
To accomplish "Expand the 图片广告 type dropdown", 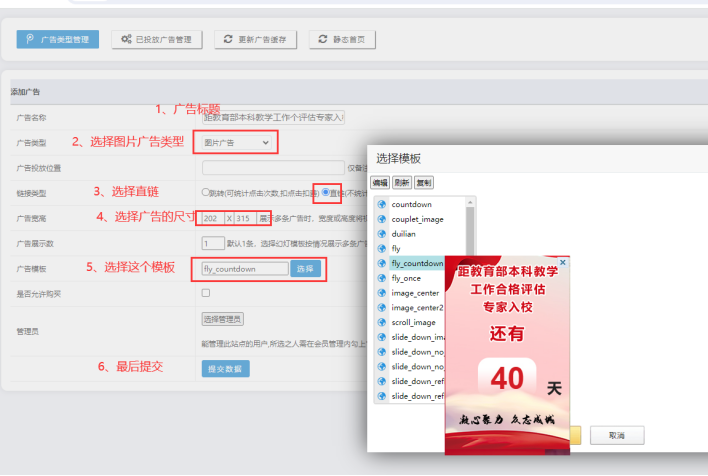I will click(x=235, y=143).
